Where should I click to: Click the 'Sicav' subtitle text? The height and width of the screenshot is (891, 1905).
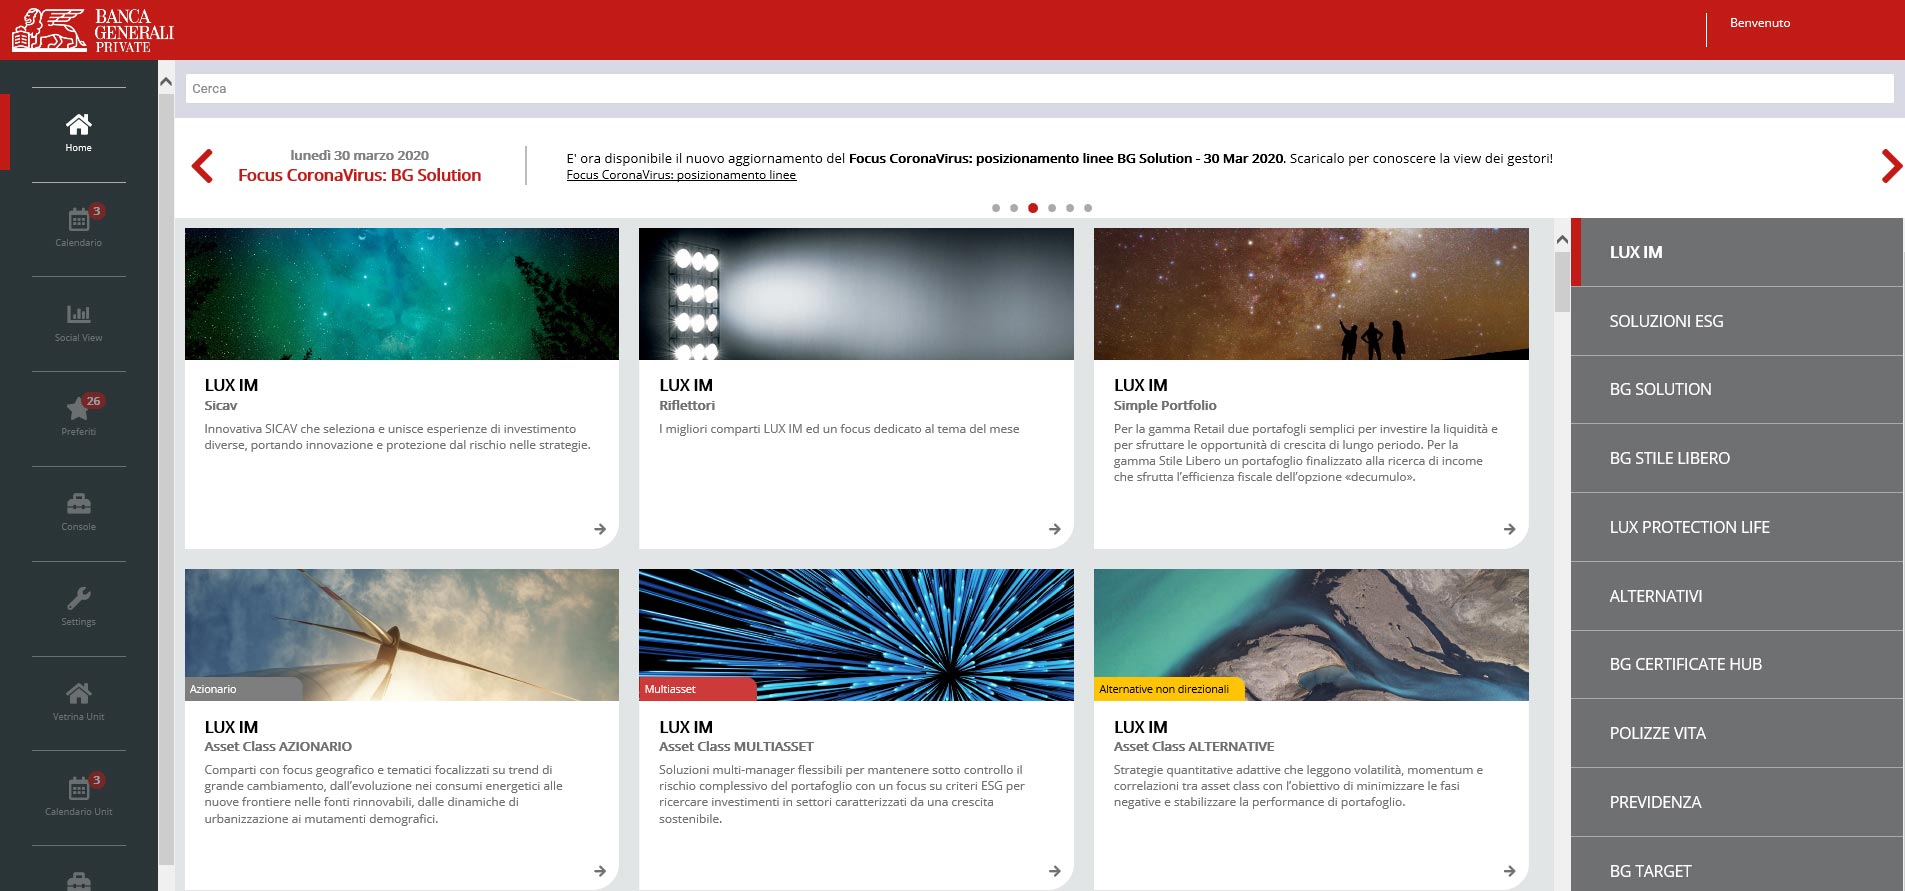pos(221,405)
